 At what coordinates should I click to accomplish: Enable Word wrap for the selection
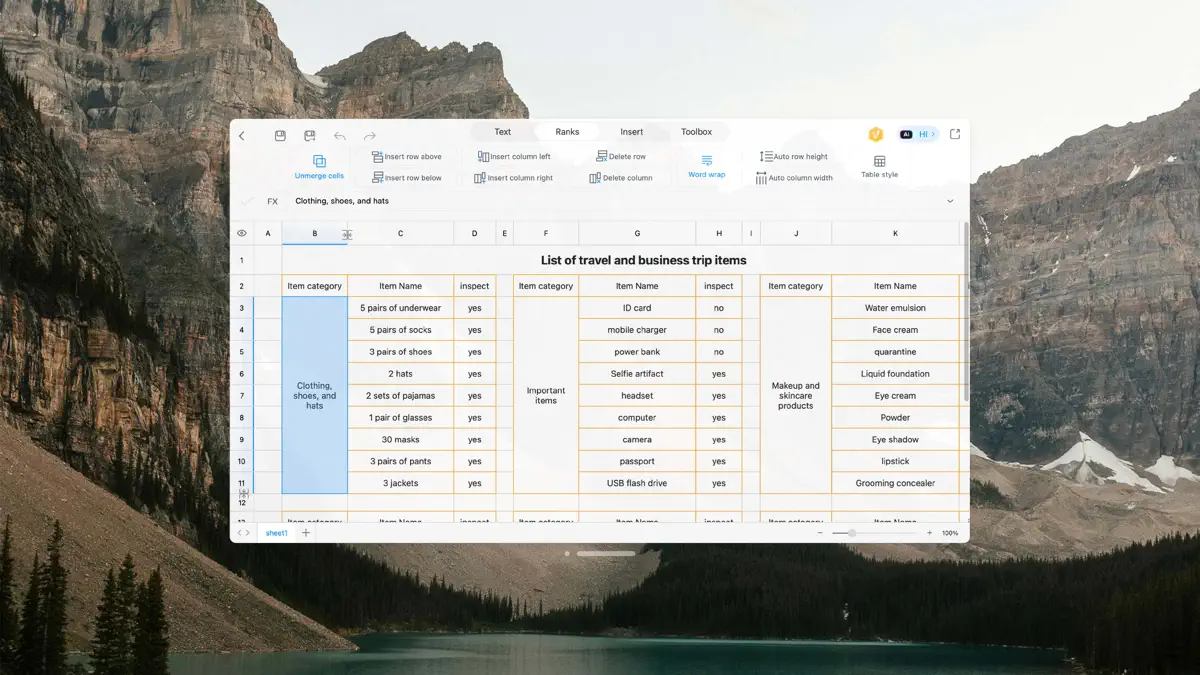tap(707, 165)
